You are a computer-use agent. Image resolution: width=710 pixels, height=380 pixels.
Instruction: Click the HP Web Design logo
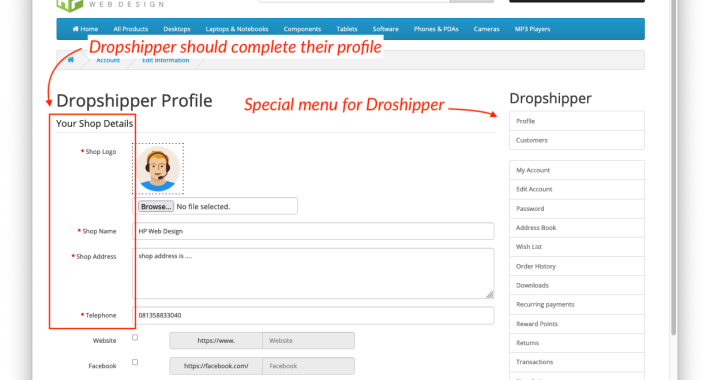110,5
